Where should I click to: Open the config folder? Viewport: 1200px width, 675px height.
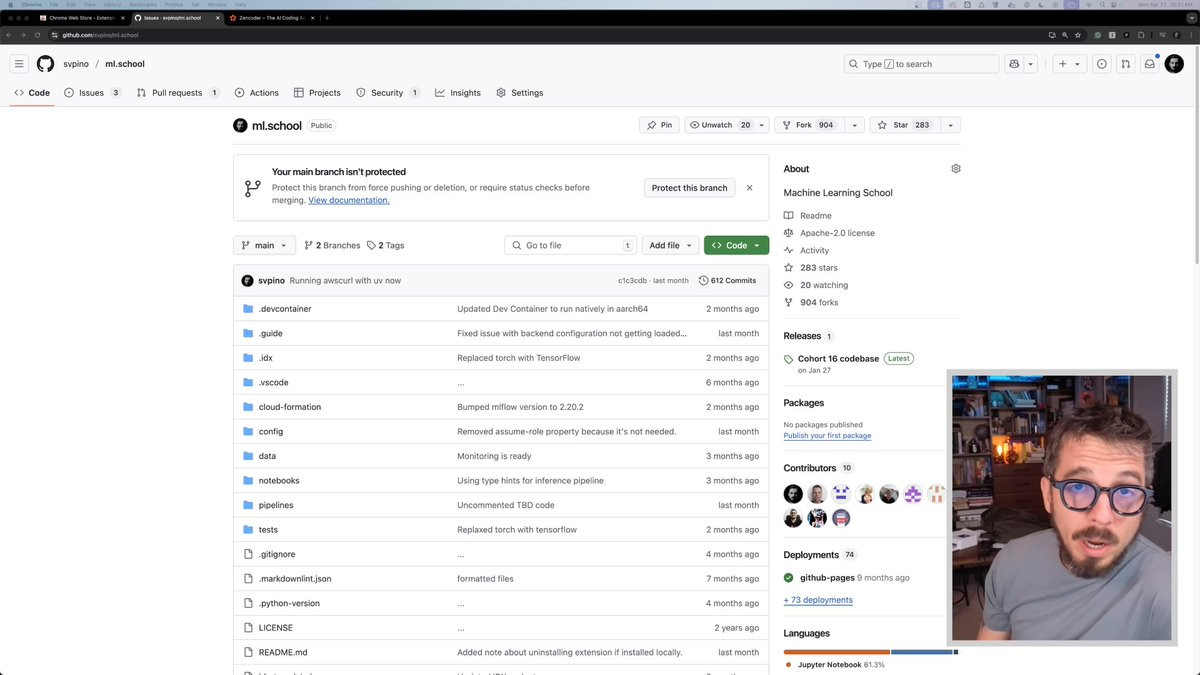pyautogui.click(x=270, y=432)
